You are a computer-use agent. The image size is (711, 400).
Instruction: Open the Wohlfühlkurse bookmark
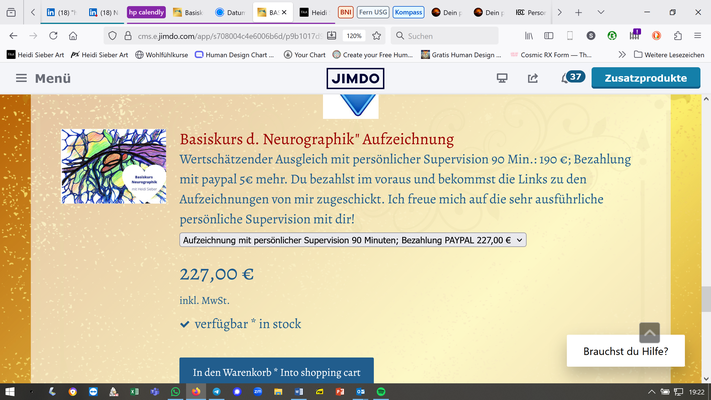[x=161, y=54]
